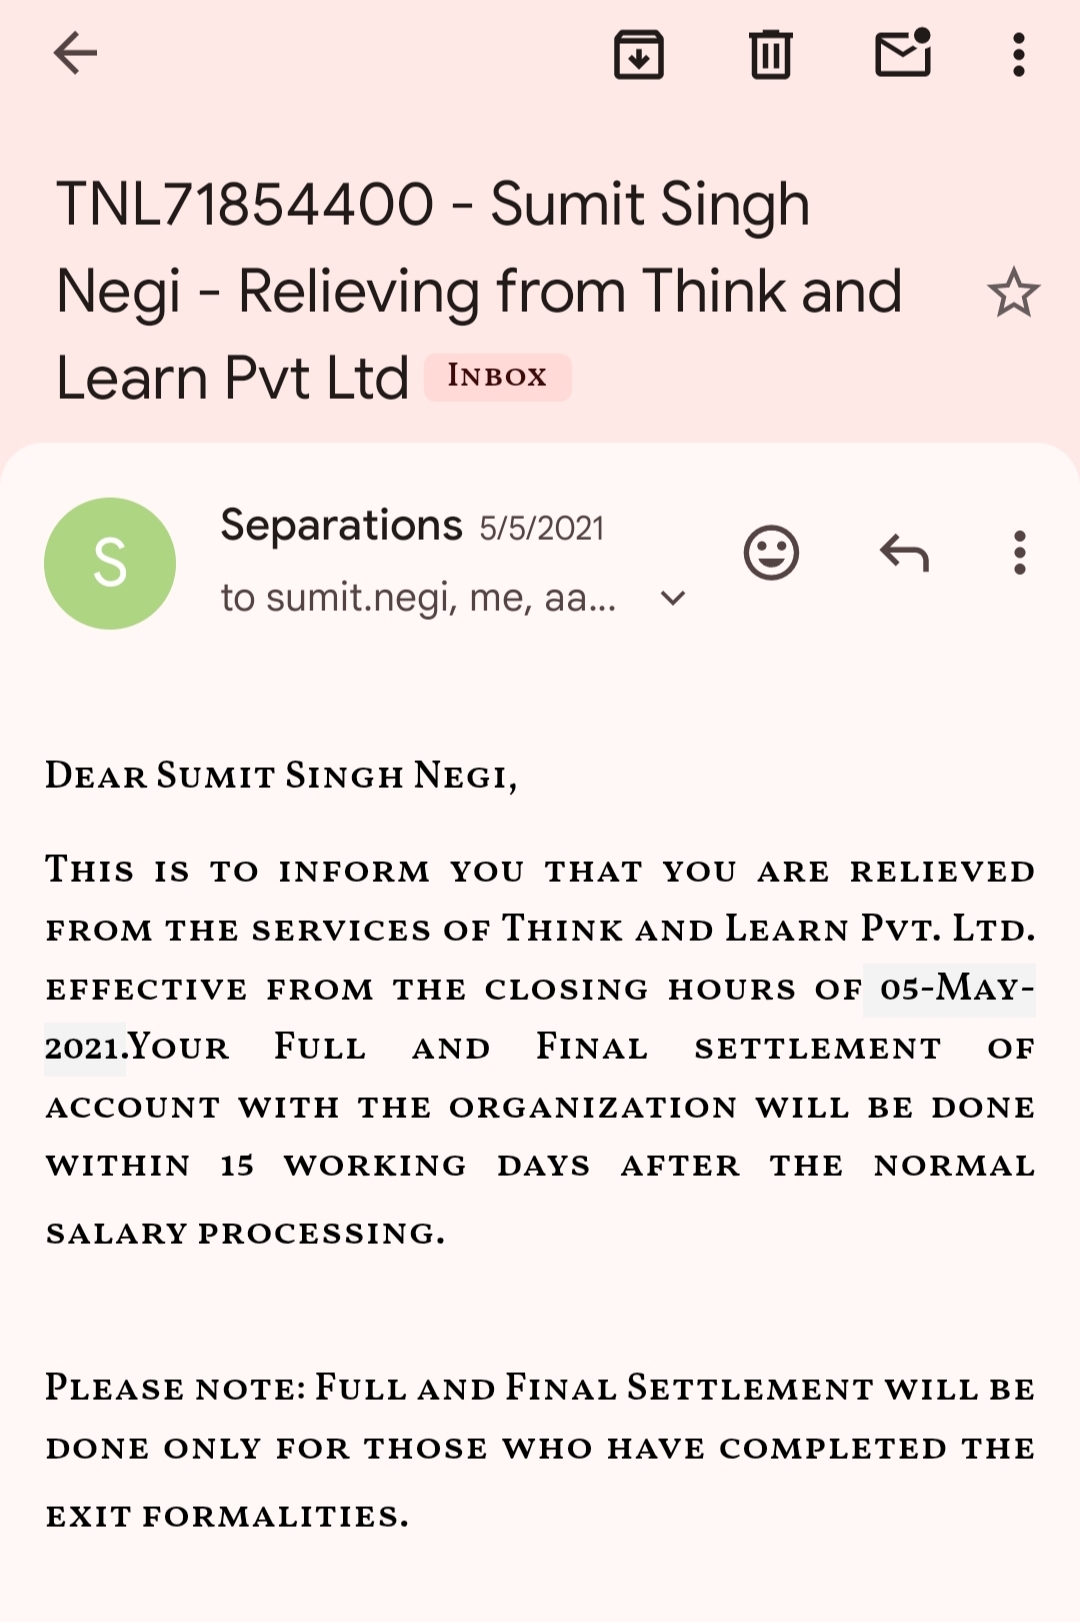1080x1622 pixels.
Task: Go back using the back arrow
Action: (x=75, y=54)
